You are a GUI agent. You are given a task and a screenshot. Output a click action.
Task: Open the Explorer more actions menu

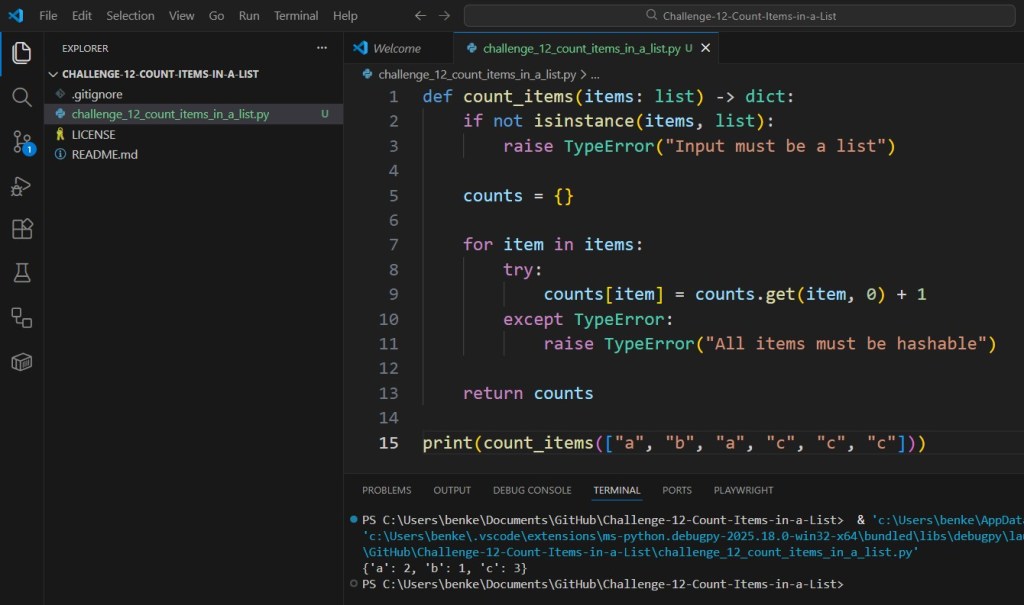[x=322, y=47]
